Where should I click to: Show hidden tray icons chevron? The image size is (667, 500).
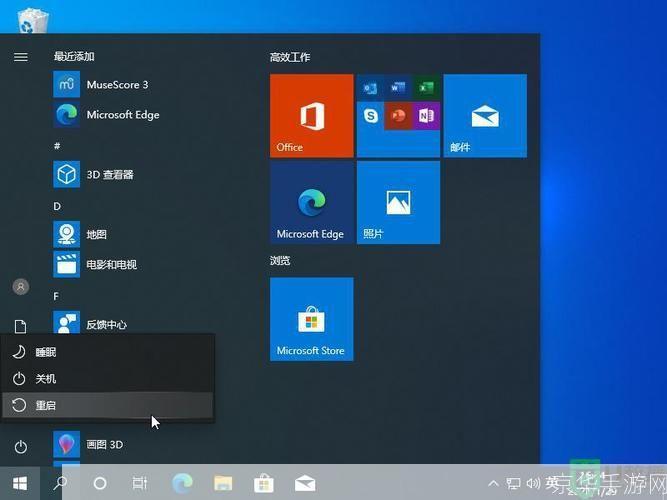[493, 483]
